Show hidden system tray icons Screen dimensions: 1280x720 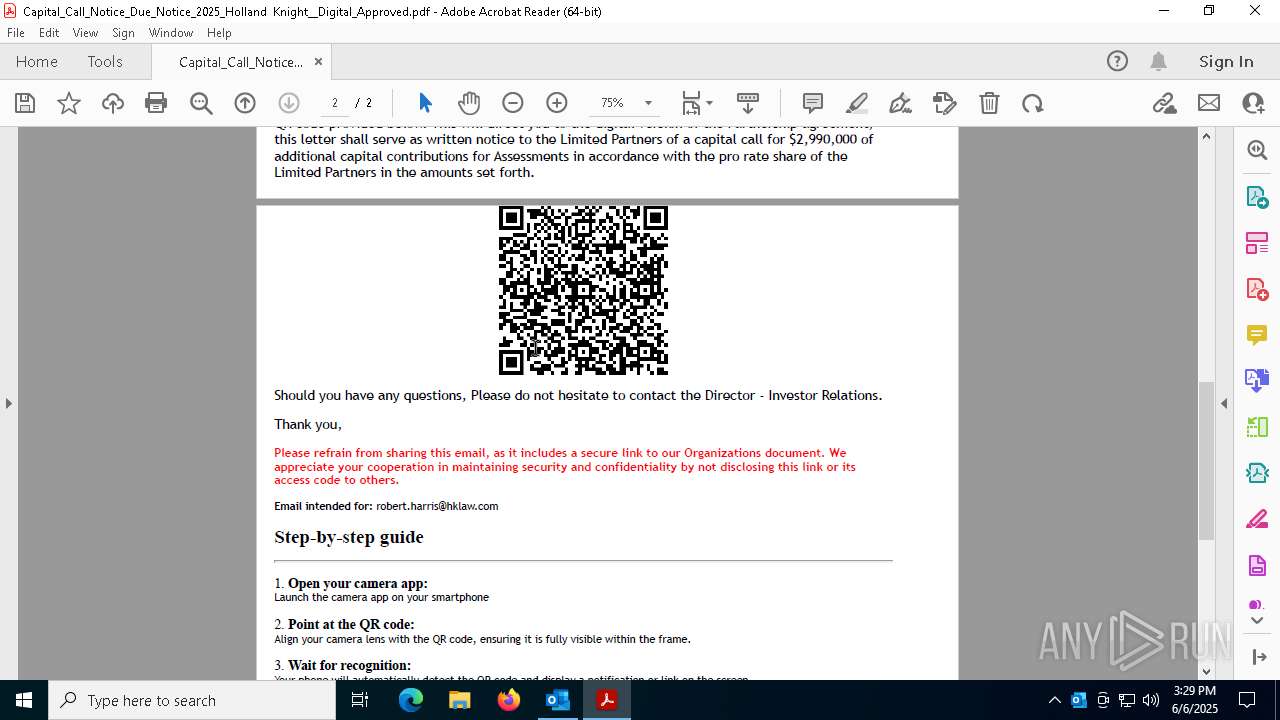(1054, 700)
